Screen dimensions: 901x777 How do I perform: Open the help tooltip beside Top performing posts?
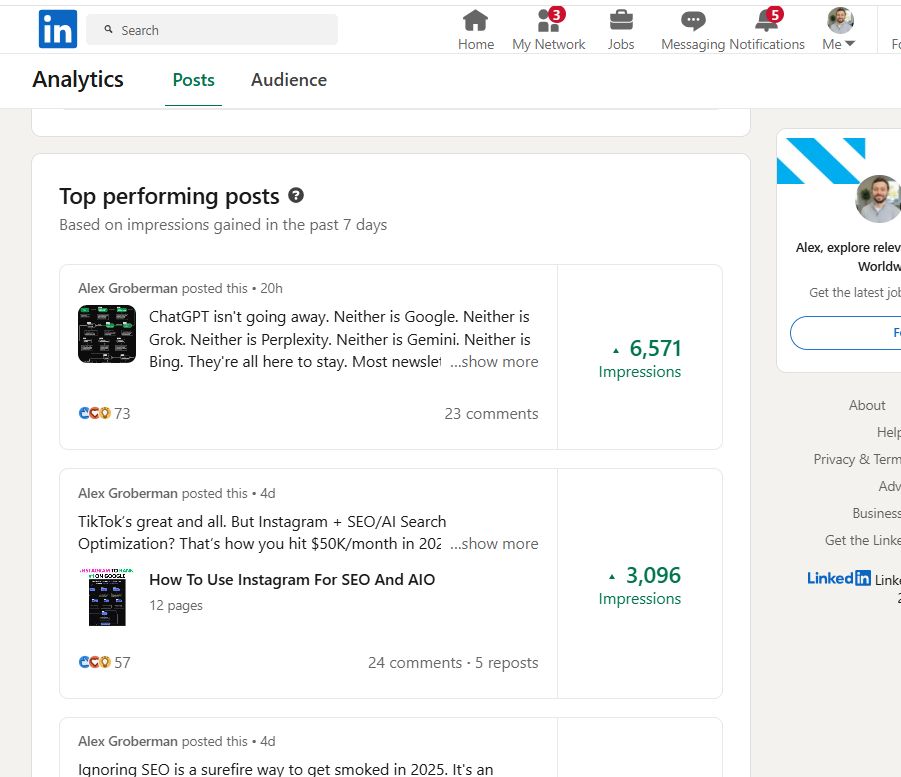click(x=295, y=196)
